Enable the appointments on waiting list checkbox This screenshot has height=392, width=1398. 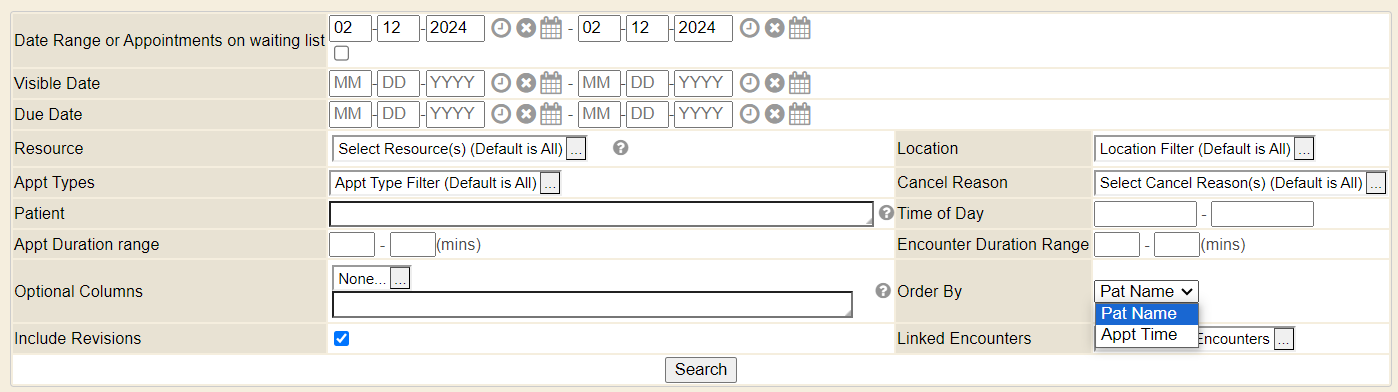point(341,54)
